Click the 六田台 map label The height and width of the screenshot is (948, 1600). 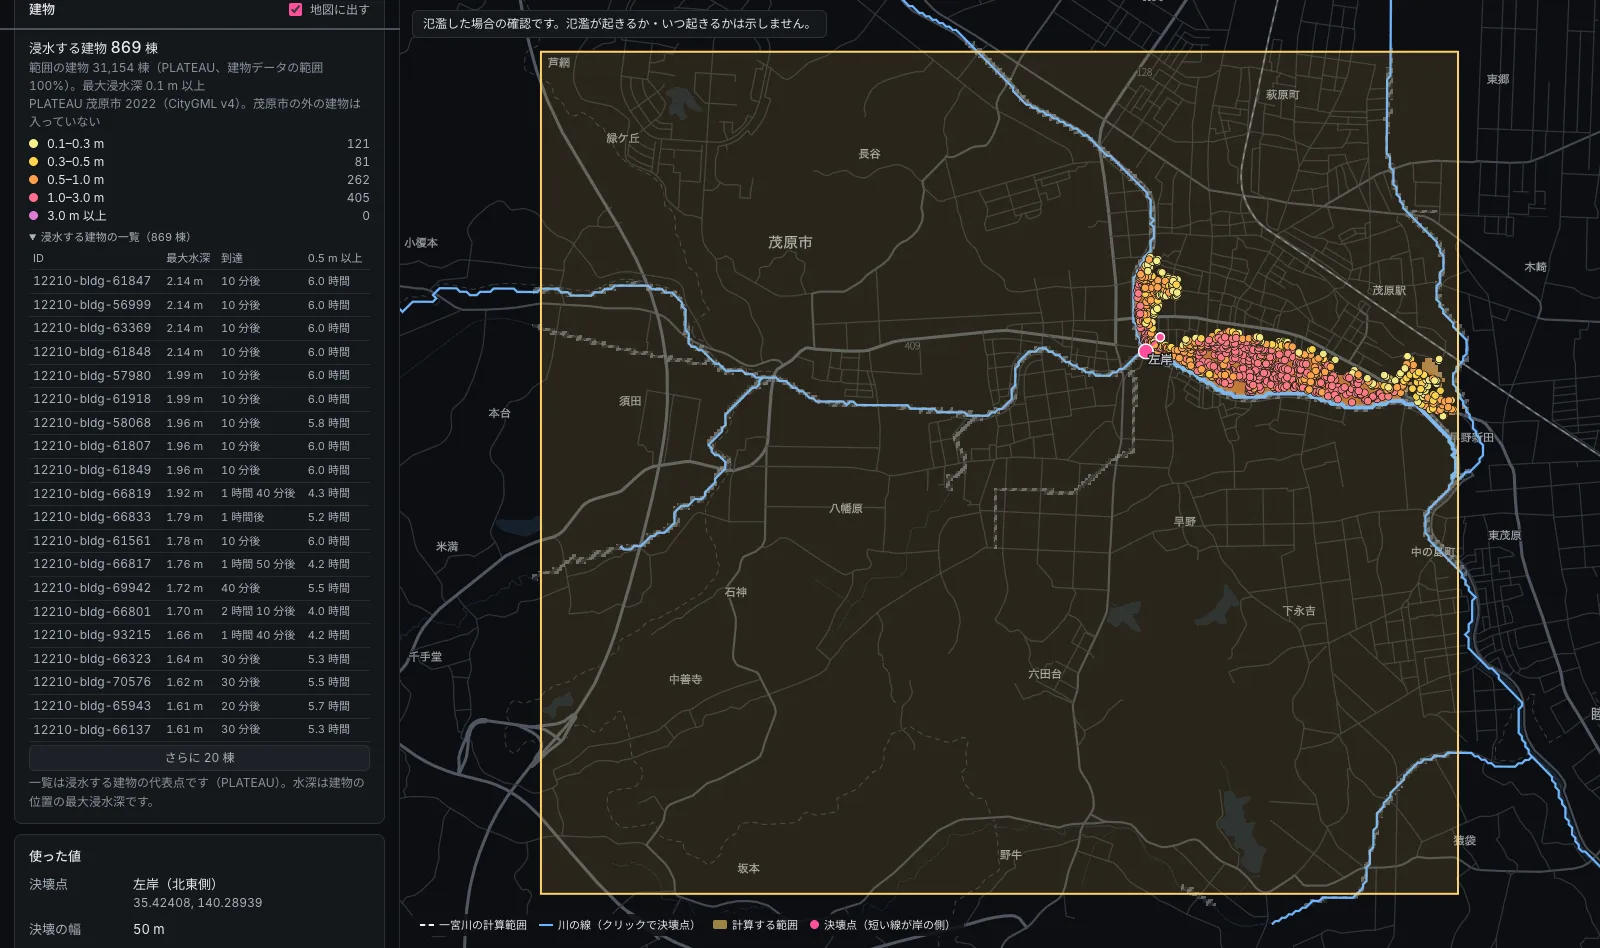[x=1045, y=674]
